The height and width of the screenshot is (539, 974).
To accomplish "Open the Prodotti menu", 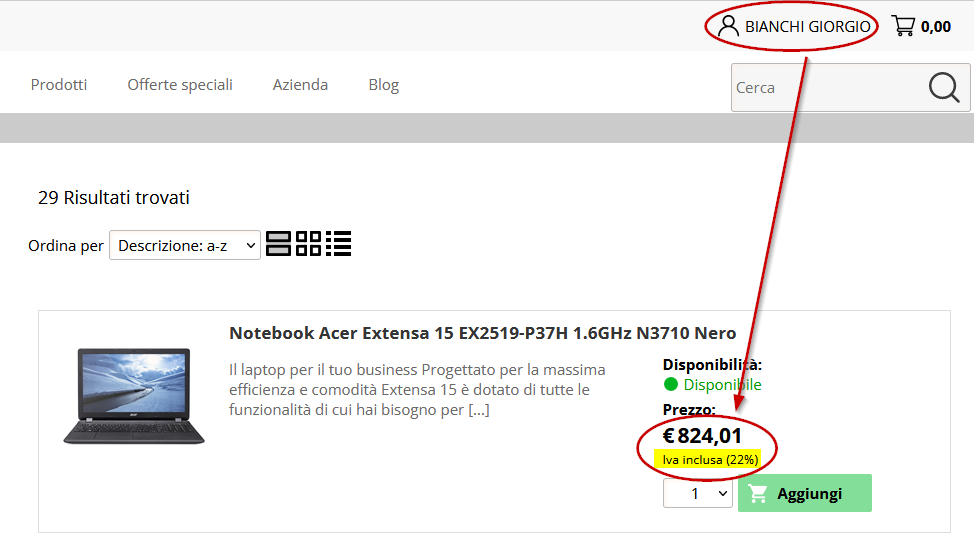I will click(59, 84).
